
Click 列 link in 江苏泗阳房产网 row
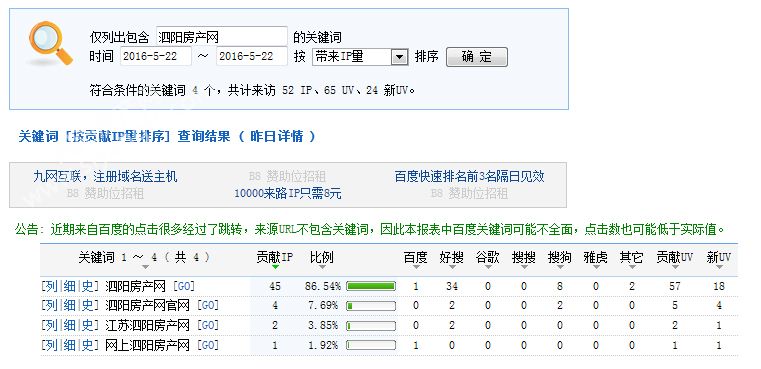coord(50,325)
